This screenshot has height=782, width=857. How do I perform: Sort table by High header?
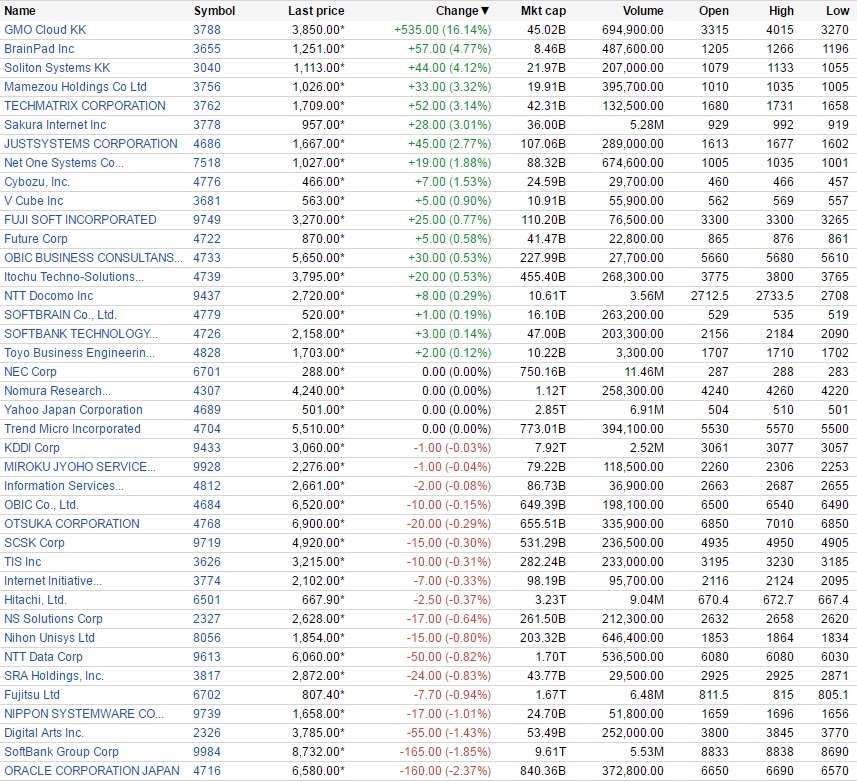point(781,11)
